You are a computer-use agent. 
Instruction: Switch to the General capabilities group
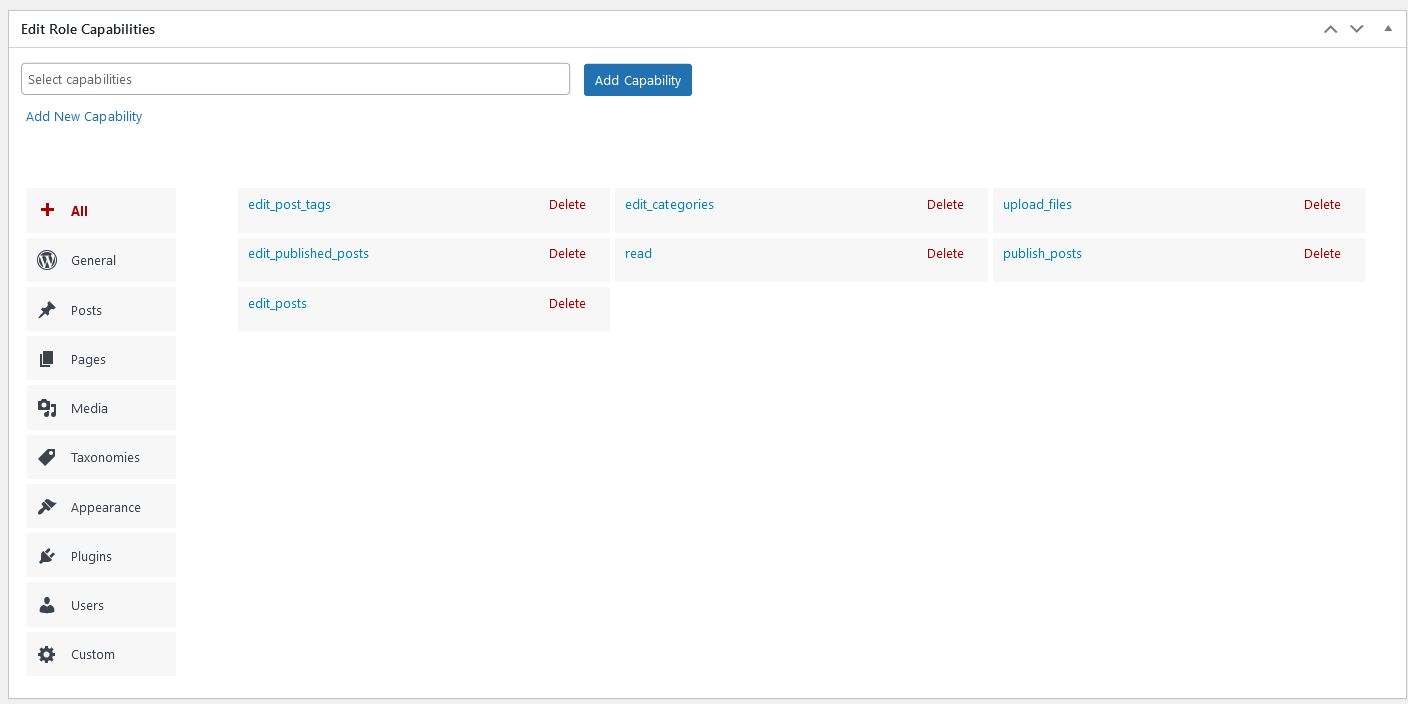click(101, 260)
